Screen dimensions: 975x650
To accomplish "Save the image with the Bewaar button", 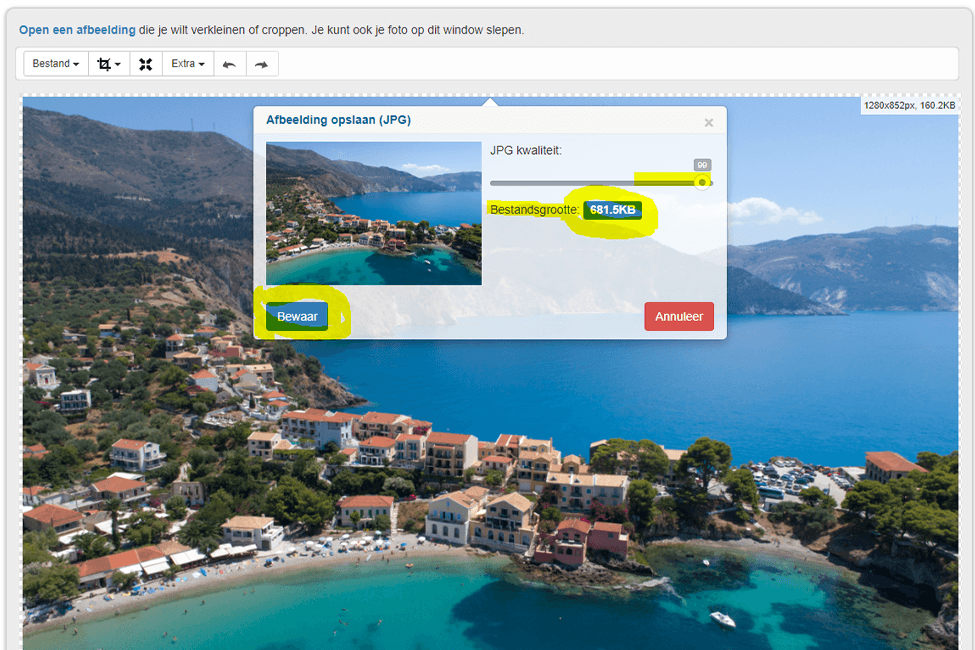I will (x=297, y=317).
